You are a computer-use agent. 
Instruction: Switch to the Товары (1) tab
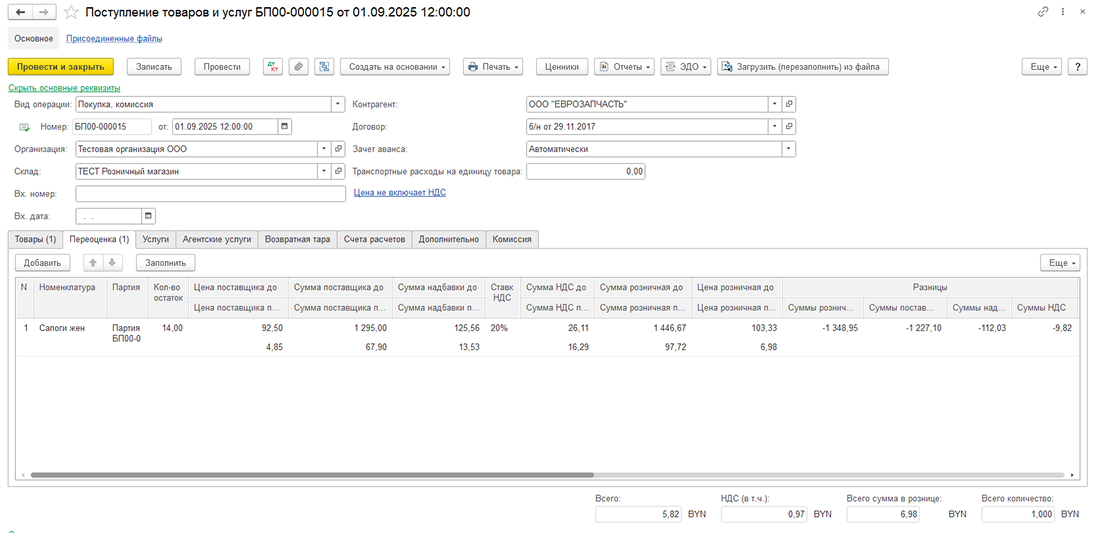point(35,240)
